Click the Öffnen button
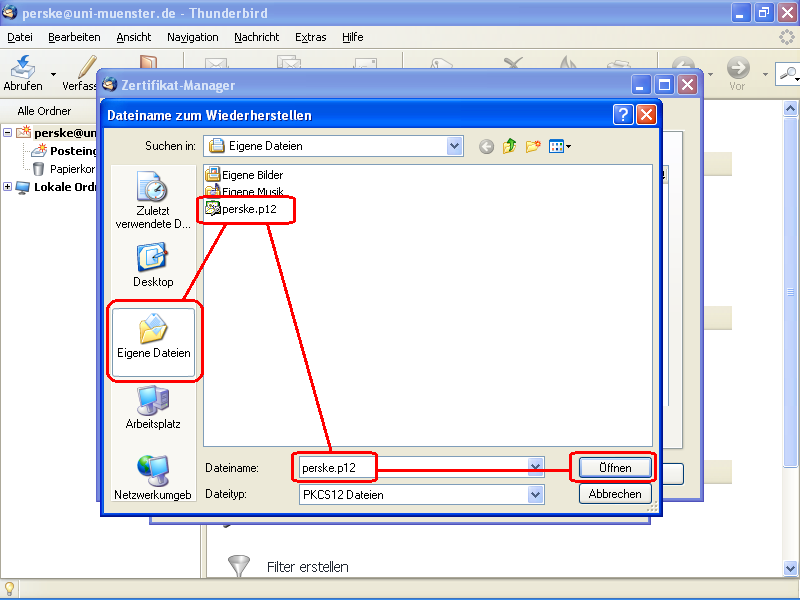 click(x=614, y=467)
